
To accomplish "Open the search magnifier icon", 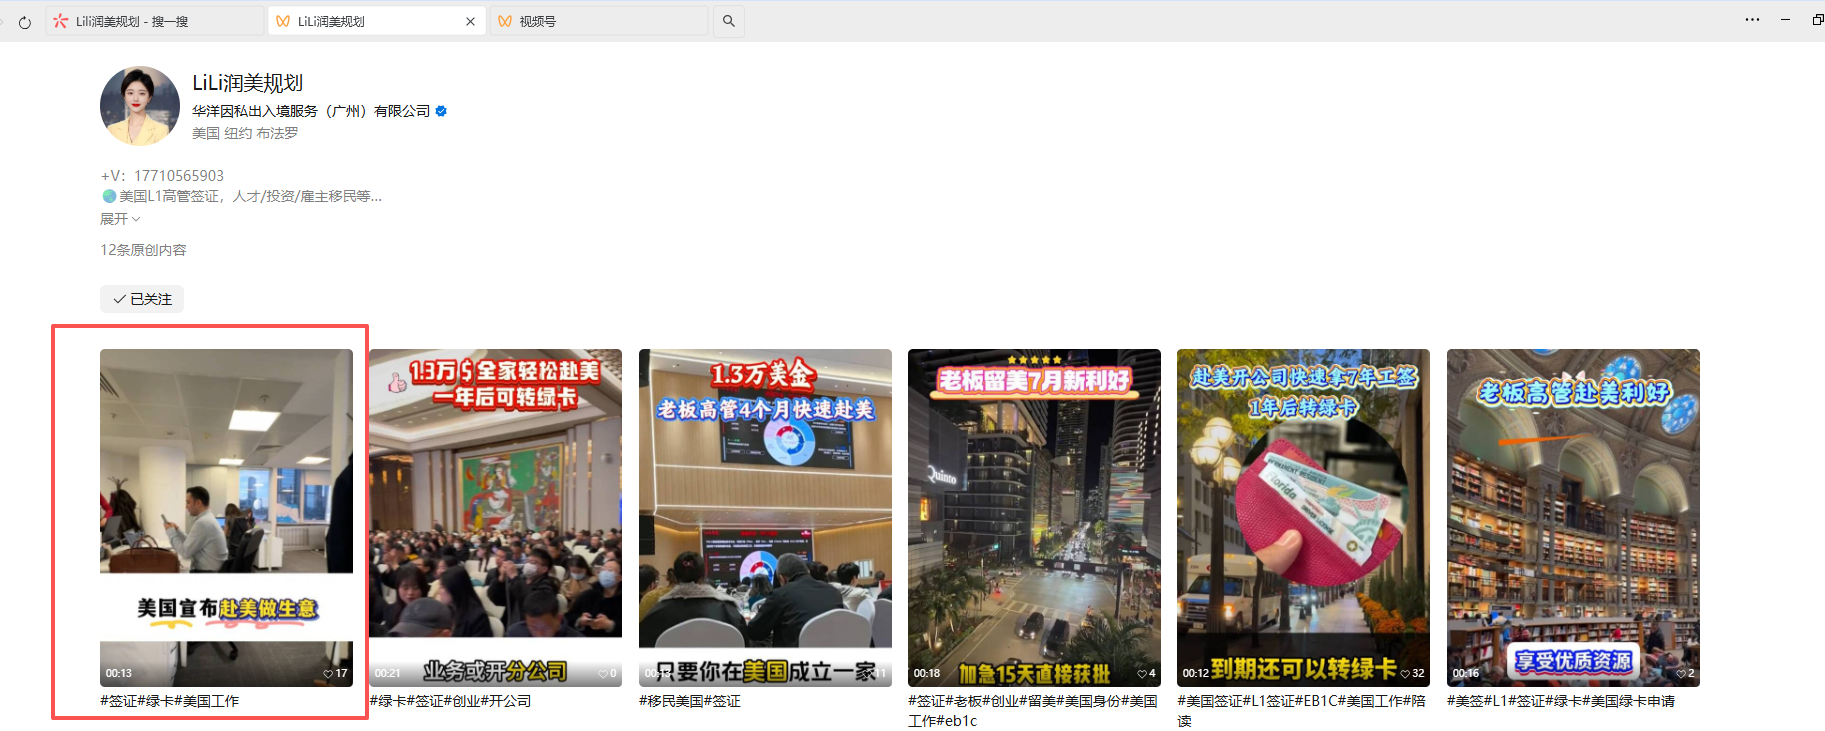I will click(729, 21).
